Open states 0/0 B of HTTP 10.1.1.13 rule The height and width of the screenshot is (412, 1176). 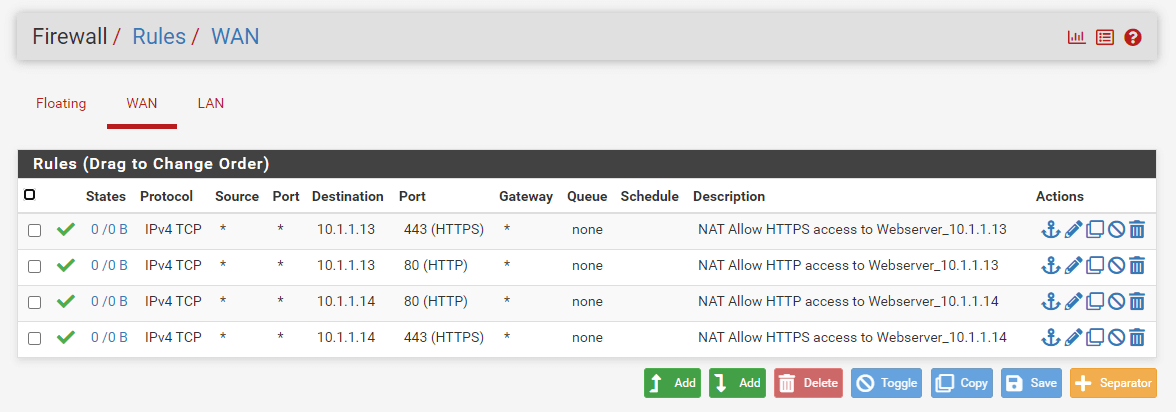(x=110, y=265)
